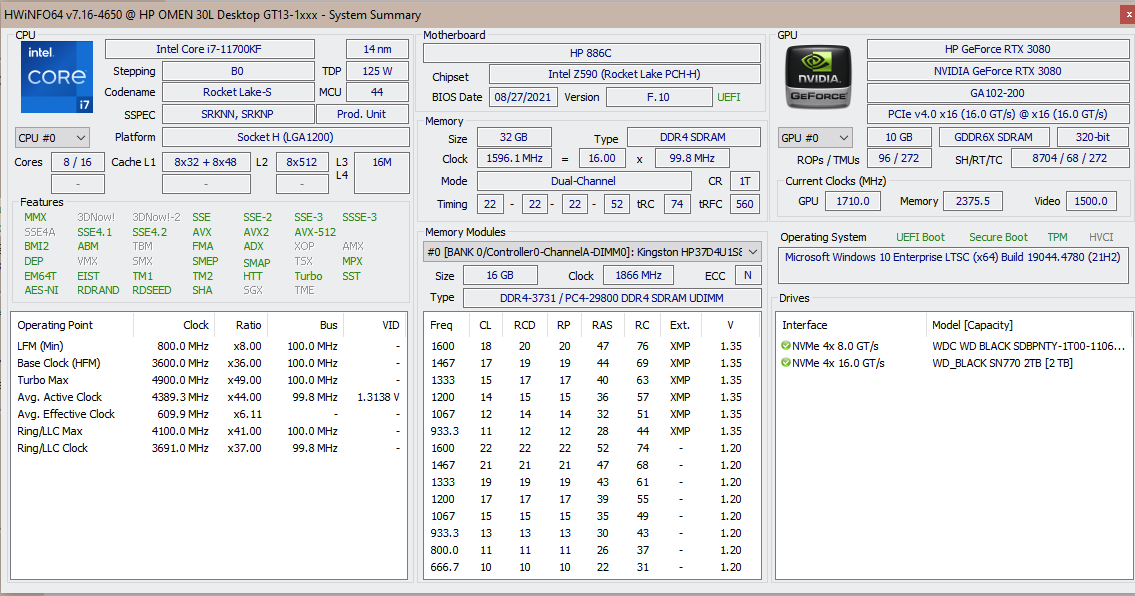Click the Cores 8 / 16 field
The height and width of the screenshot is (596, 1135).
(x=77, y=162)
